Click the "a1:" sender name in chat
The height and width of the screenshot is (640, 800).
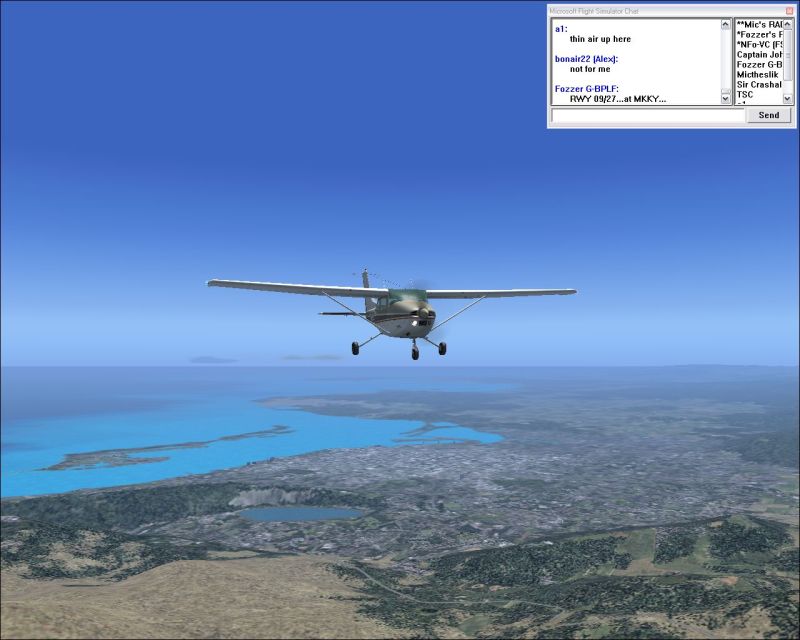[561, 29]
